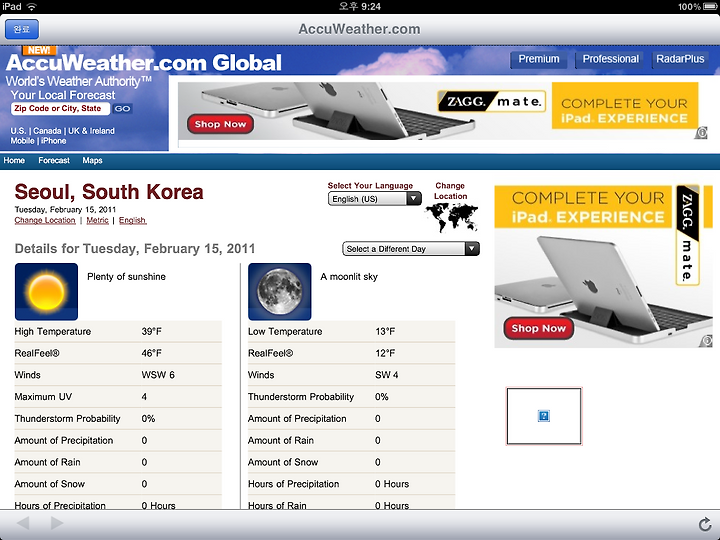Click the sun weather icon
720x540 pixels.
click(46, 292)
